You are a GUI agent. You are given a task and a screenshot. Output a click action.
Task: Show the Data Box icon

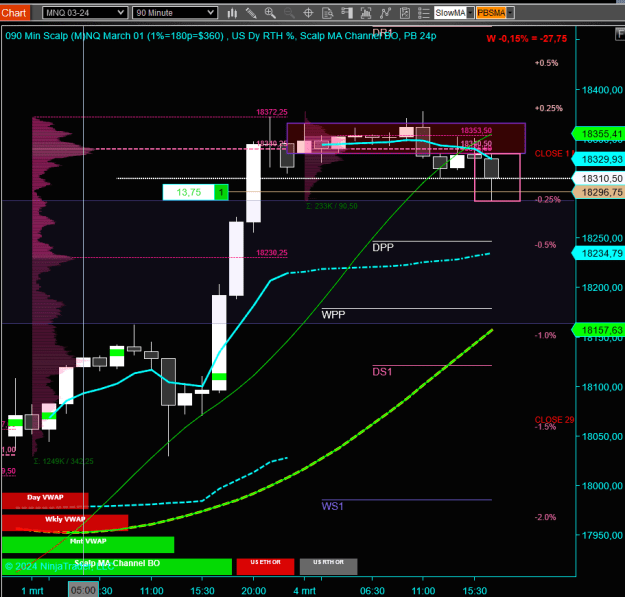[328, 13]
